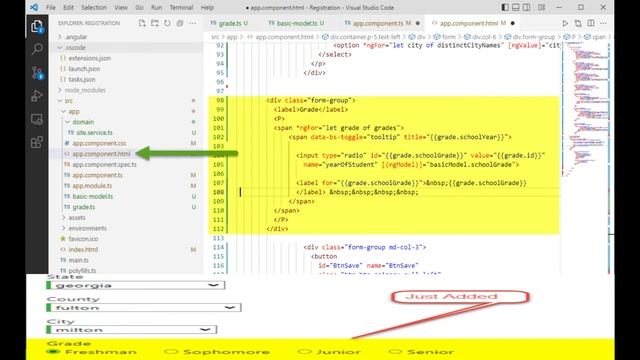Open tasks.json file
640x360 pixels.
click(x=82, y=79)
